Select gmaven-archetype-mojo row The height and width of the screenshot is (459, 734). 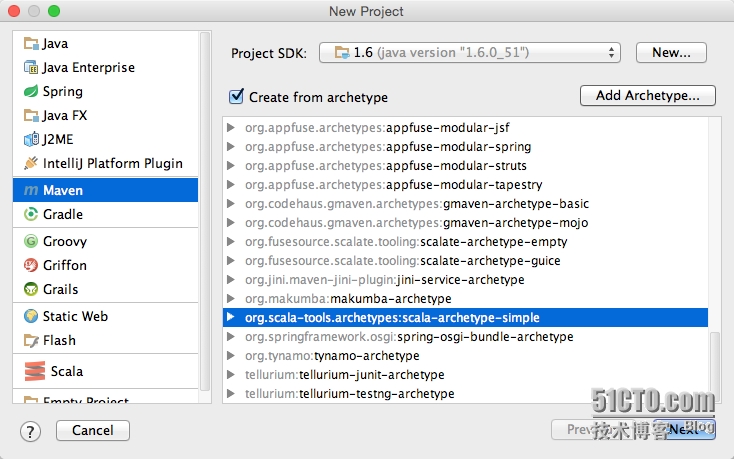click(465, 223)
